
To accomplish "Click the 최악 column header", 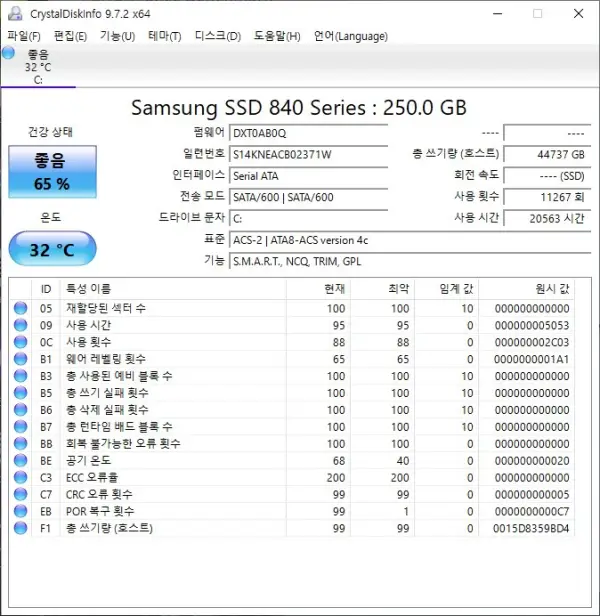I will [x=382, y=289].
